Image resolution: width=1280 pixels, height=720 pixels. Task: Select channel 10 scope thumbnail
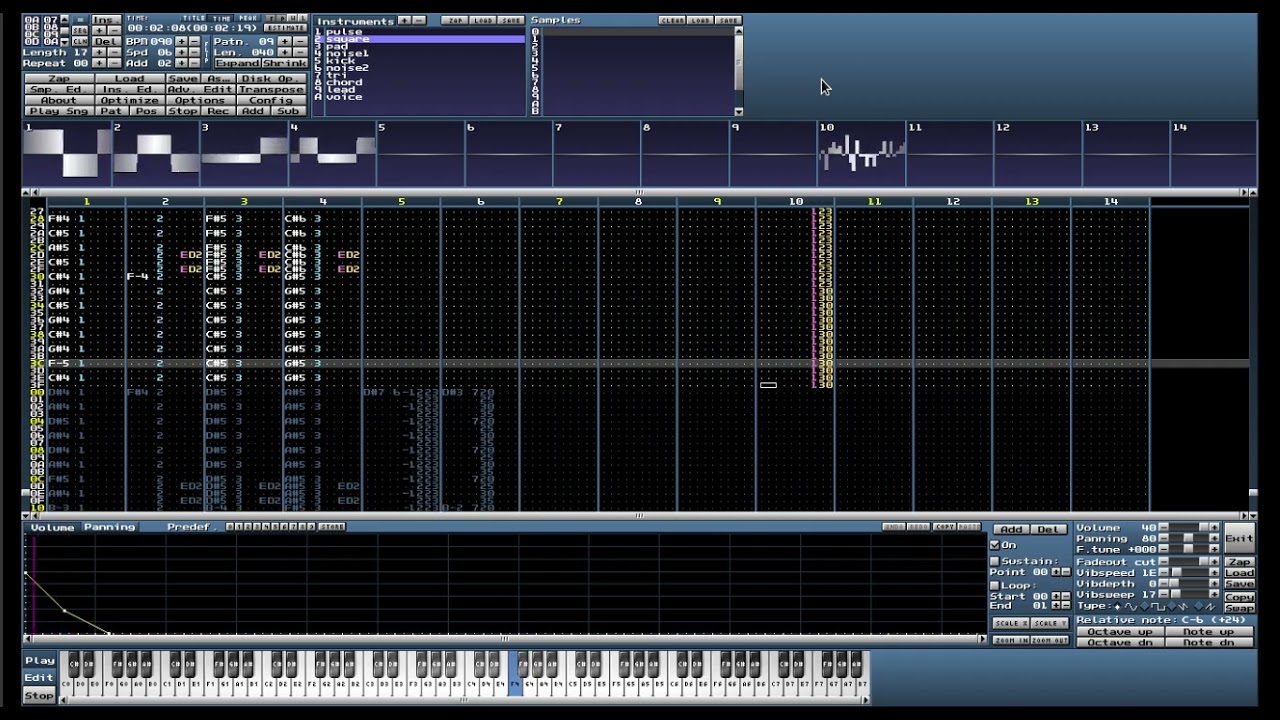863,153
